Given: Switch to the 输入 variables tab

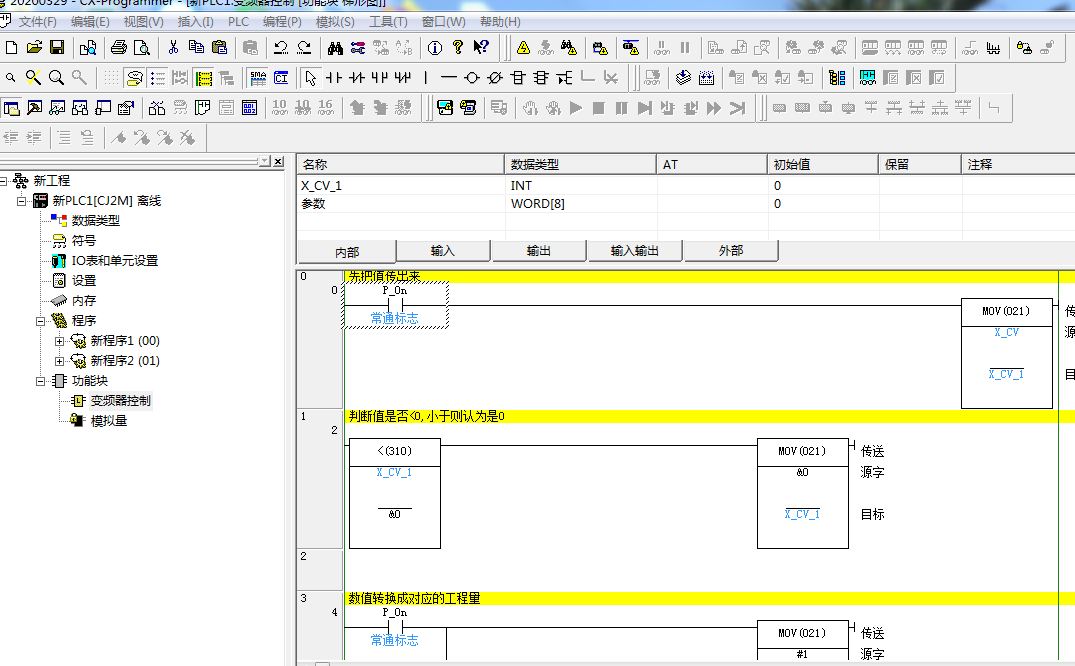Looking at the screenshot, I should click(x=443, y=251).
